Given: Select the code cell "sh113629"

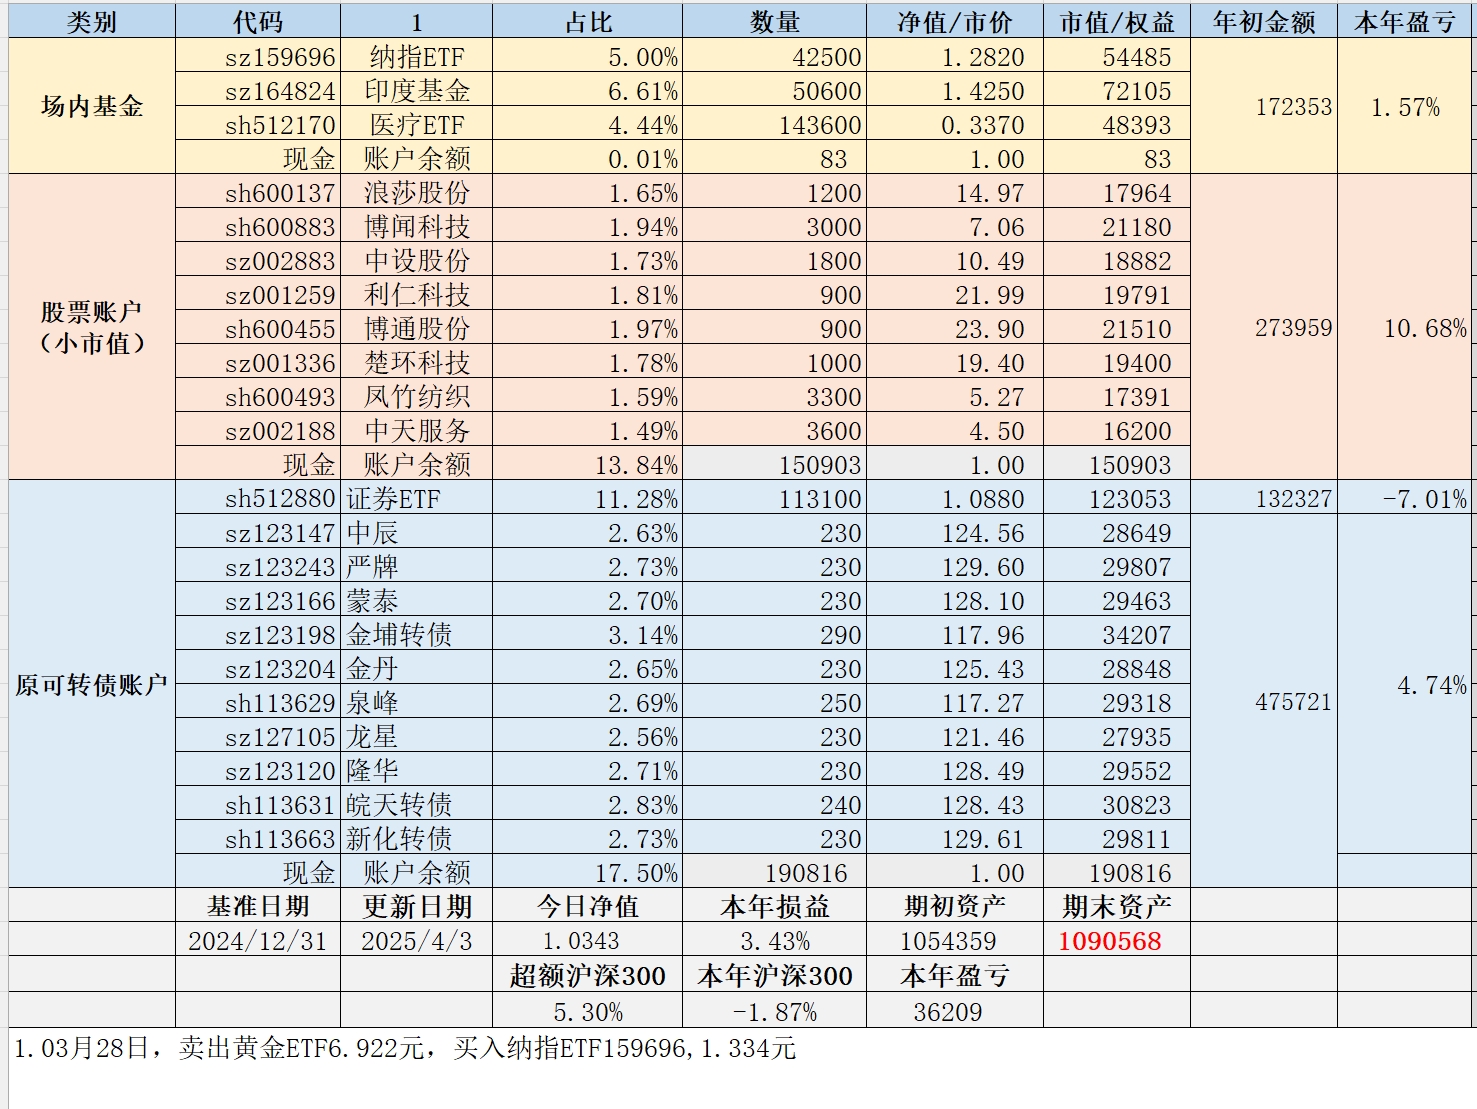Looking at the screenshot, I should tap(258, 703).
